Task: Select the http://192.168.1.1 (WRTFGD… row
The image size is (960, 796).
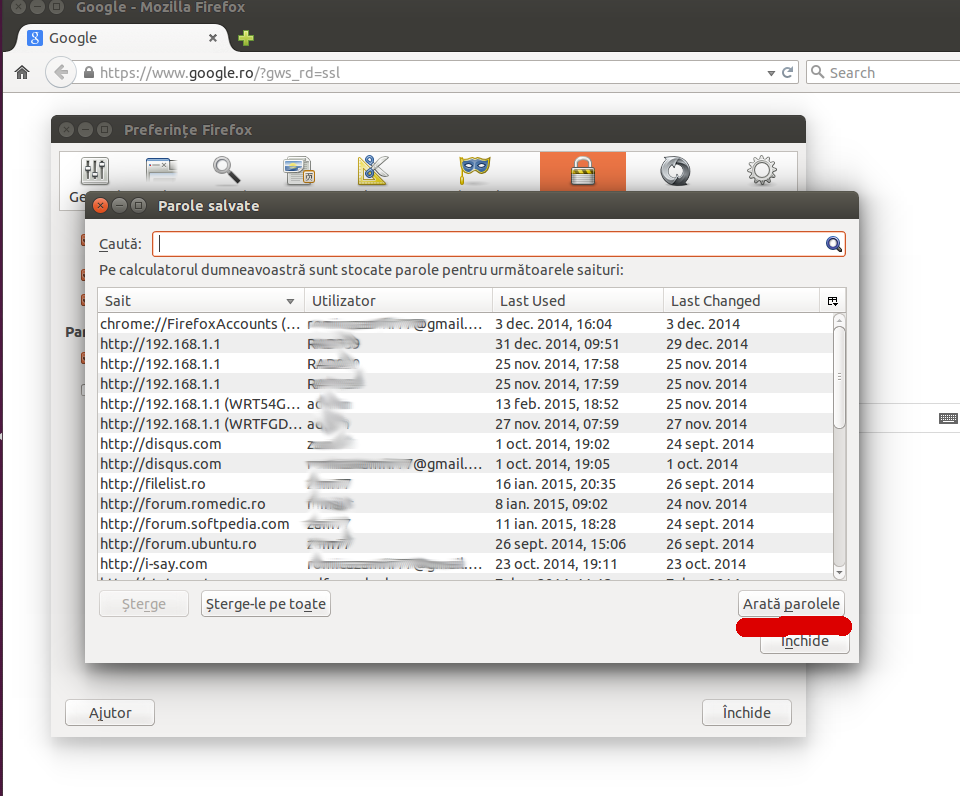Action: tap(465, 424)
